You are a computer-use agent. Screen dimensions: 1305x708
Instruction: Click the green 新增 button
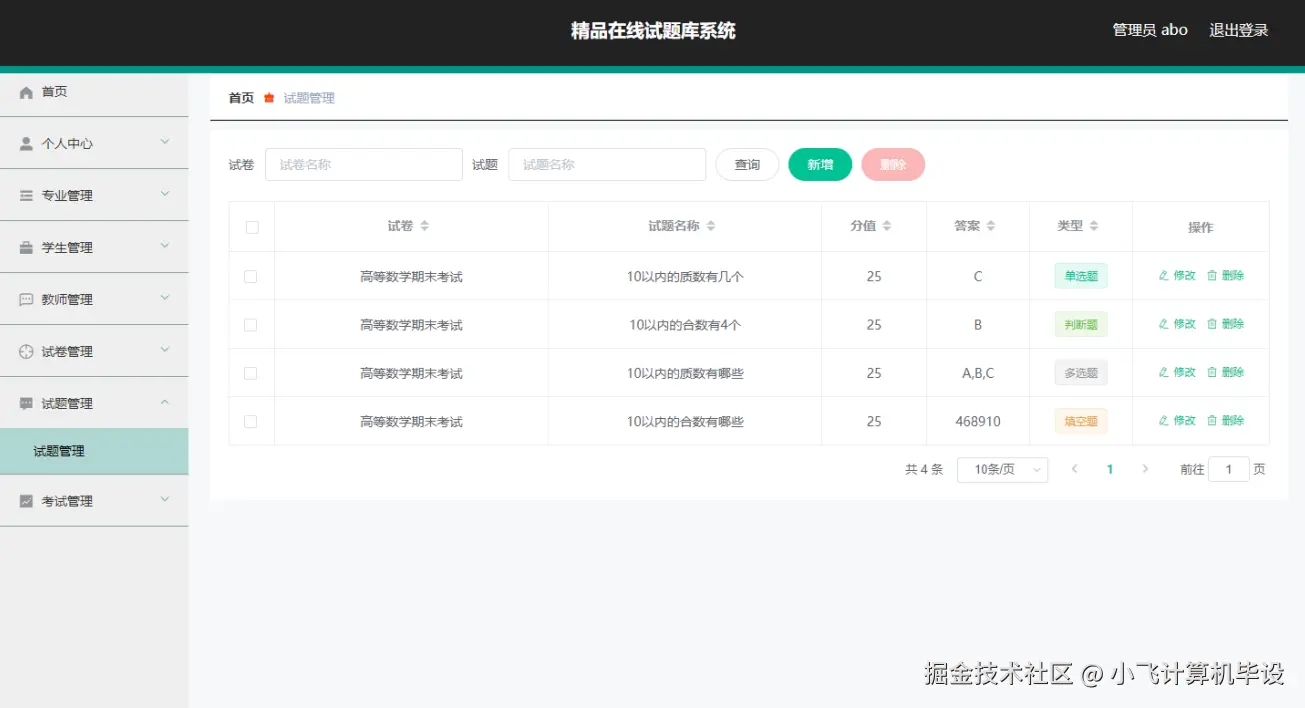point(820,165)
